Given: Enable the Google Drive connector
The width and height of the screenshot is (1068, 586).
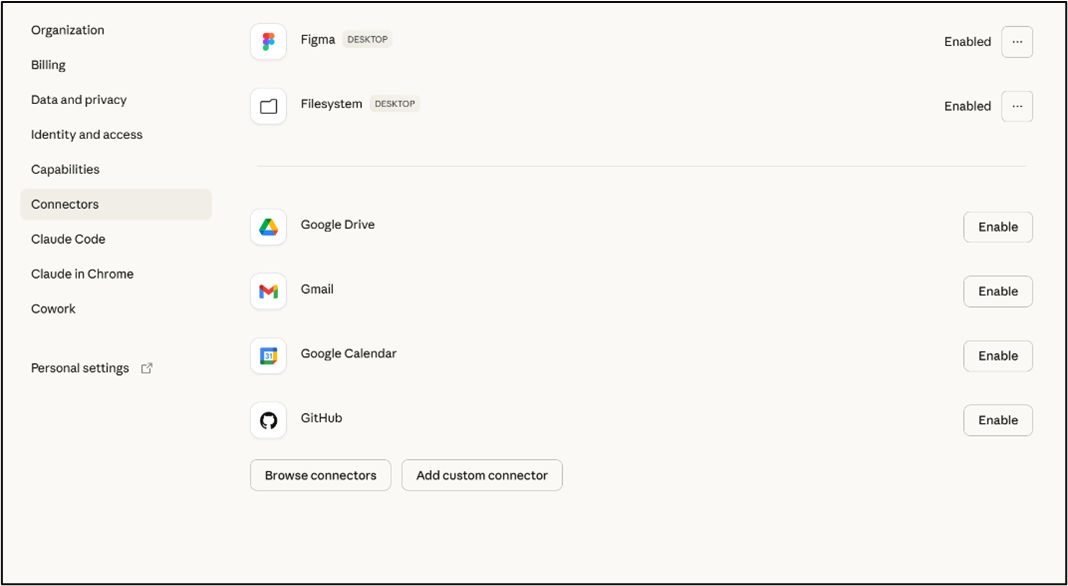Looking at the screenshot, I should (x=997, y=227).
